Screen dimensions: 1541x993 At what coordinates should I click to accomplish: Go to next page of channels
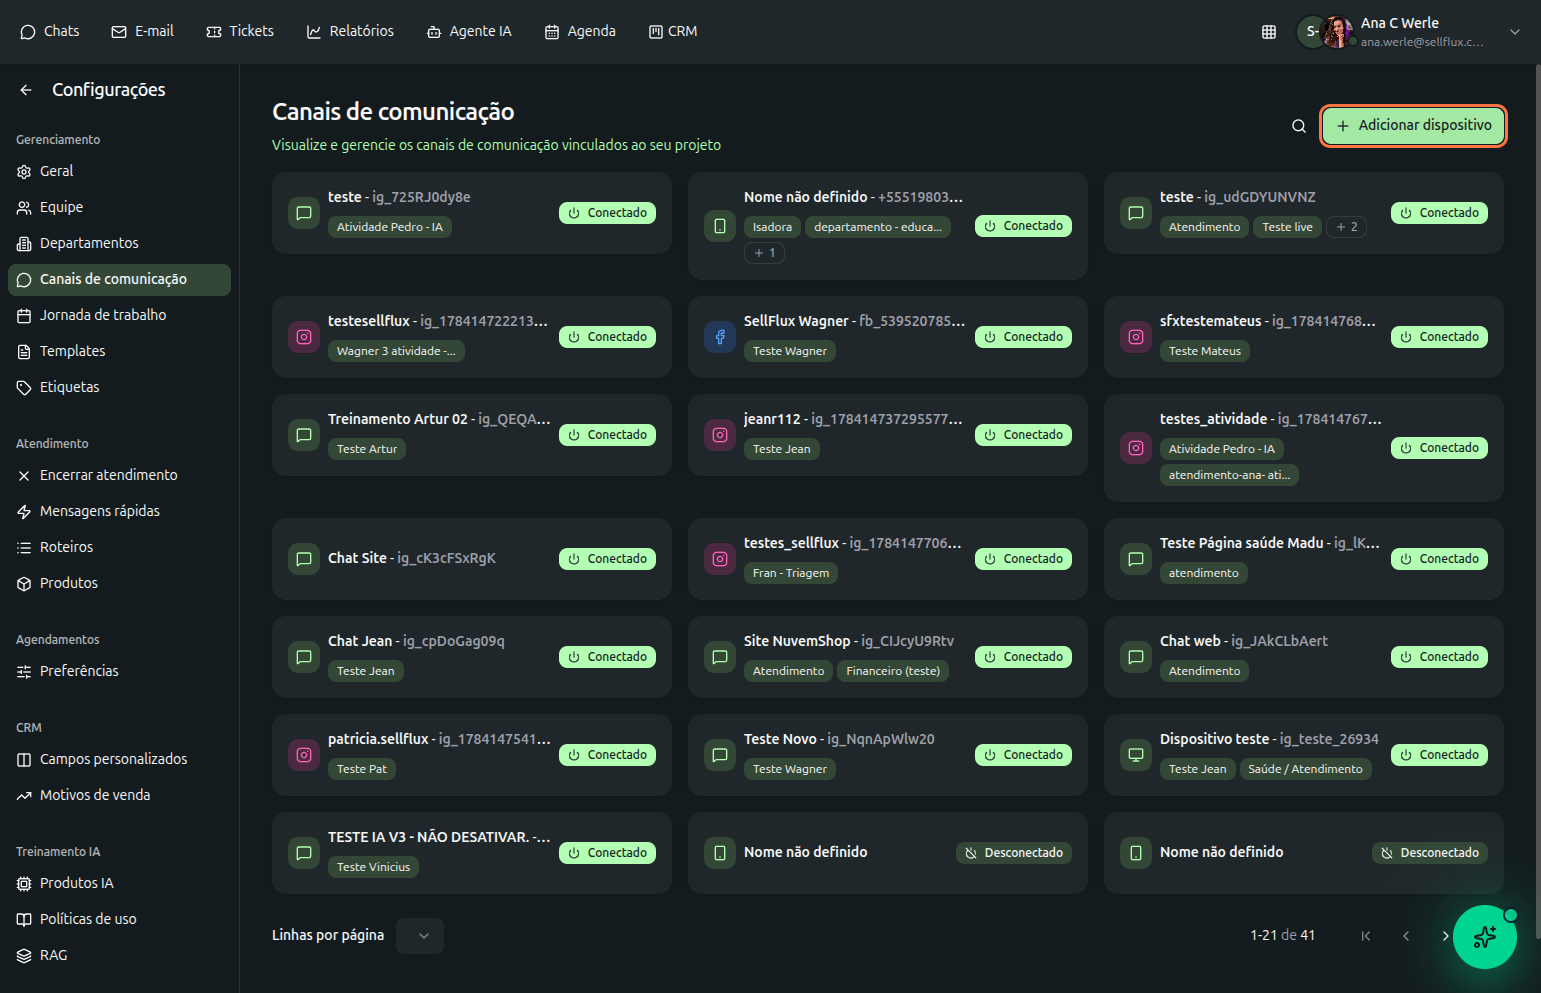1444,936
